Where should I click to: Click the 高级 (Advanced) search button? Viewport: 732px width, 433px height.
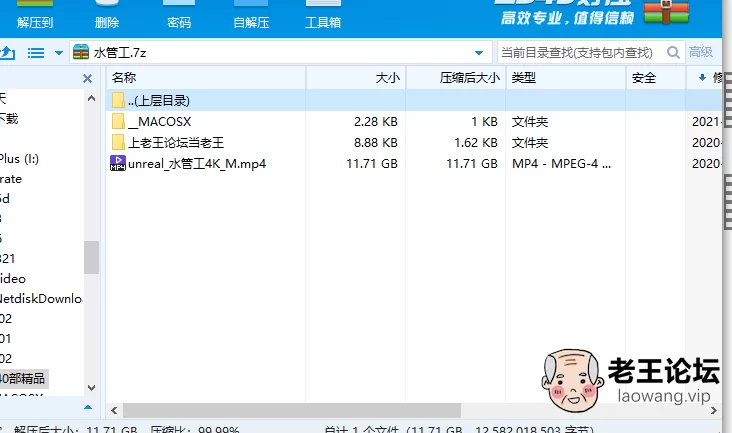tap(701, 53)
